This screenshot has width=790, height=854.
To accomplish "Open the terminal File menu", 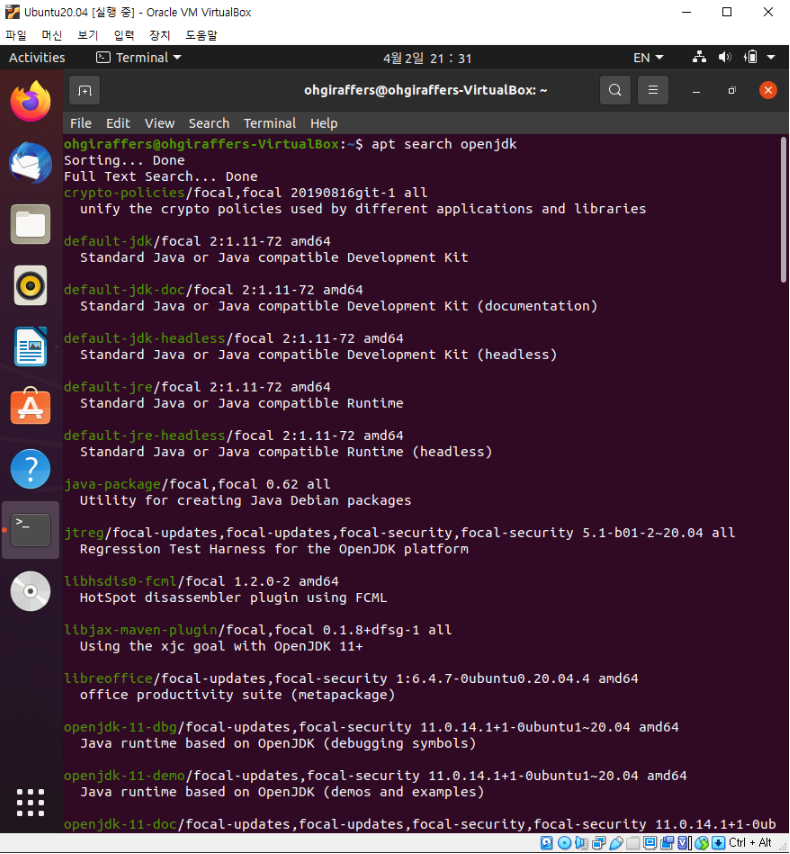I will (x=81, y=124).
